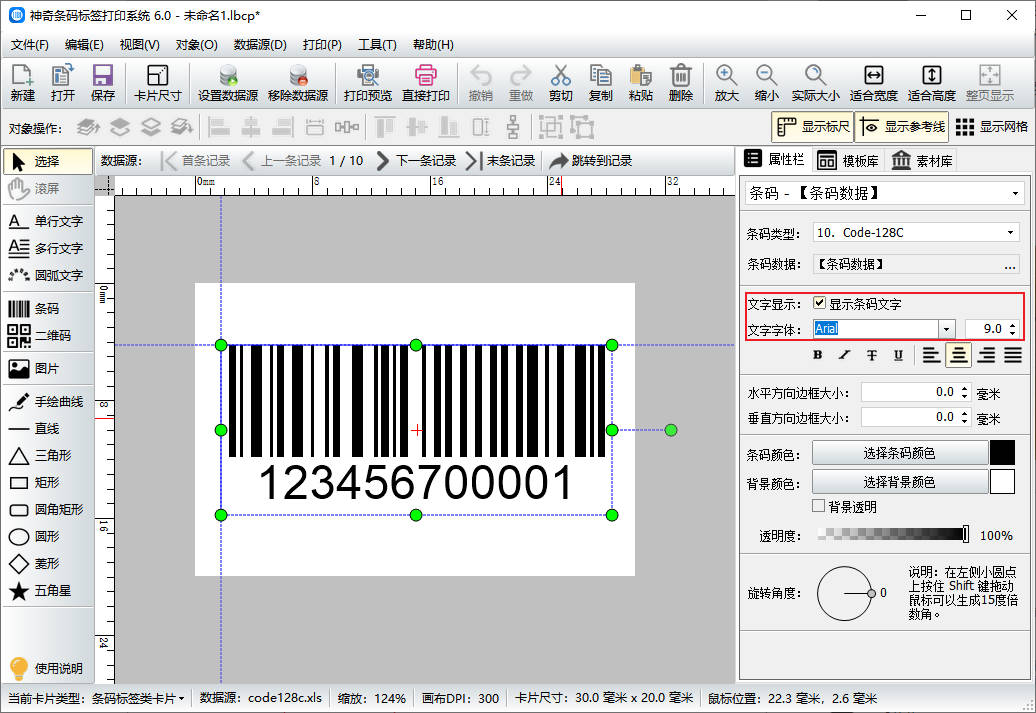Switch to the 素材库 tab
The height and width of the screenshot is (713, 1036).
click(922, 161)
